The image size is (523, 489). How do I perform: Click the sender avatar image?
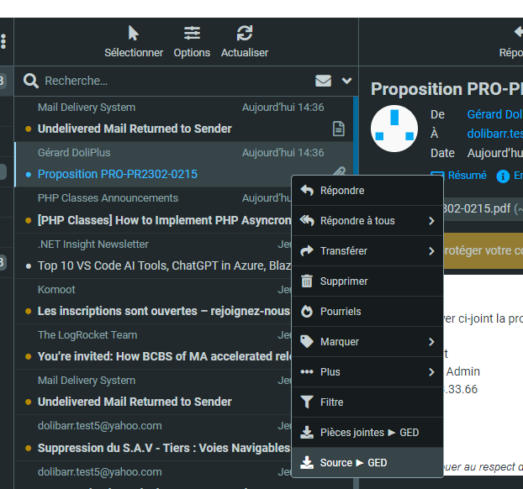point(394,128)
